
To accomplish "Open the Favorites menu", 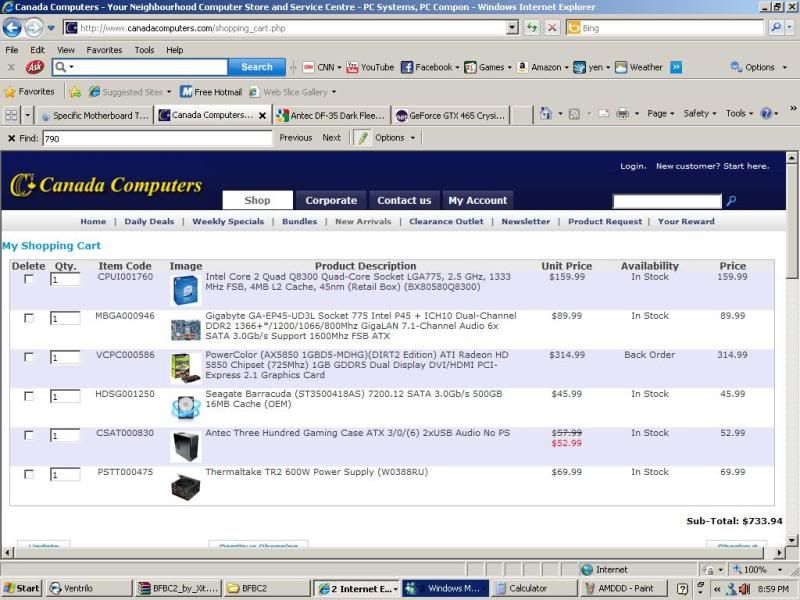I will (104, 50).
